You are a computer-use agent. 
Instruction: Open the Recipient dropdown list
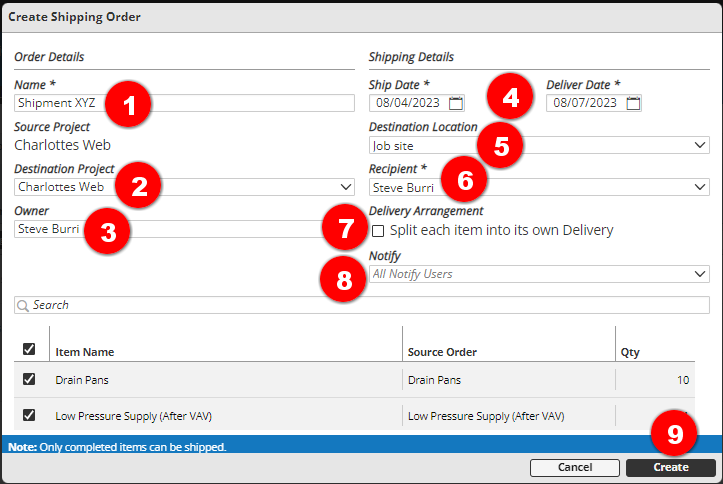[x=700, y=187]
